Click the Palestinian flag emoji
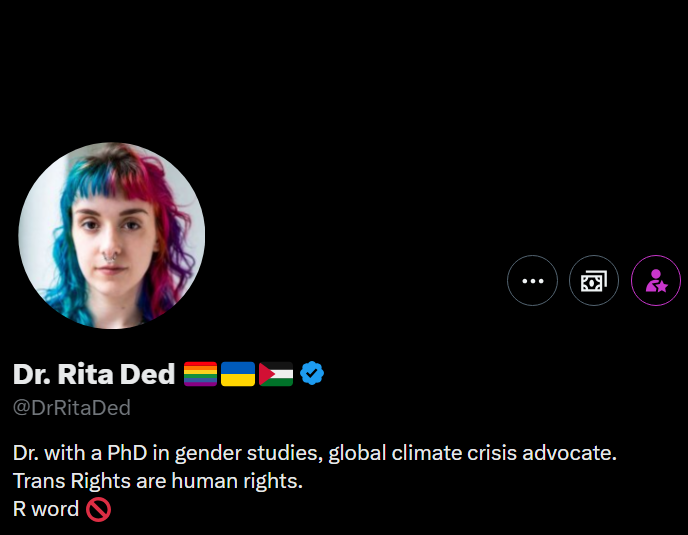688x535 pixels. click(275, 374)
